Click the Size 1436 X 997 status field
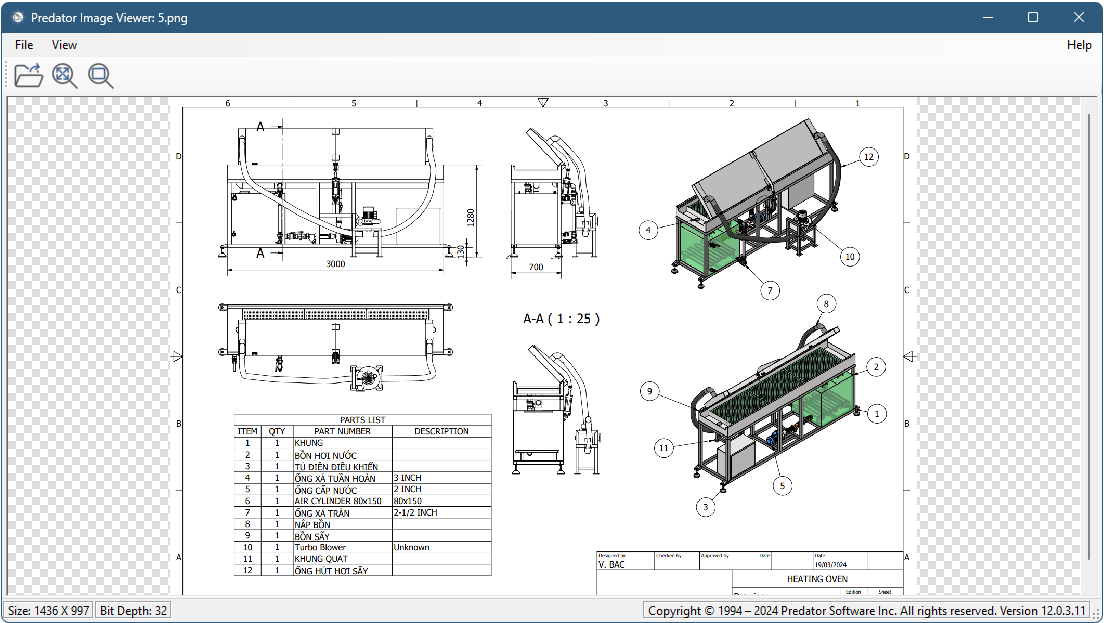This screenshot has width=1104, height=623. (x=48, y=610)
